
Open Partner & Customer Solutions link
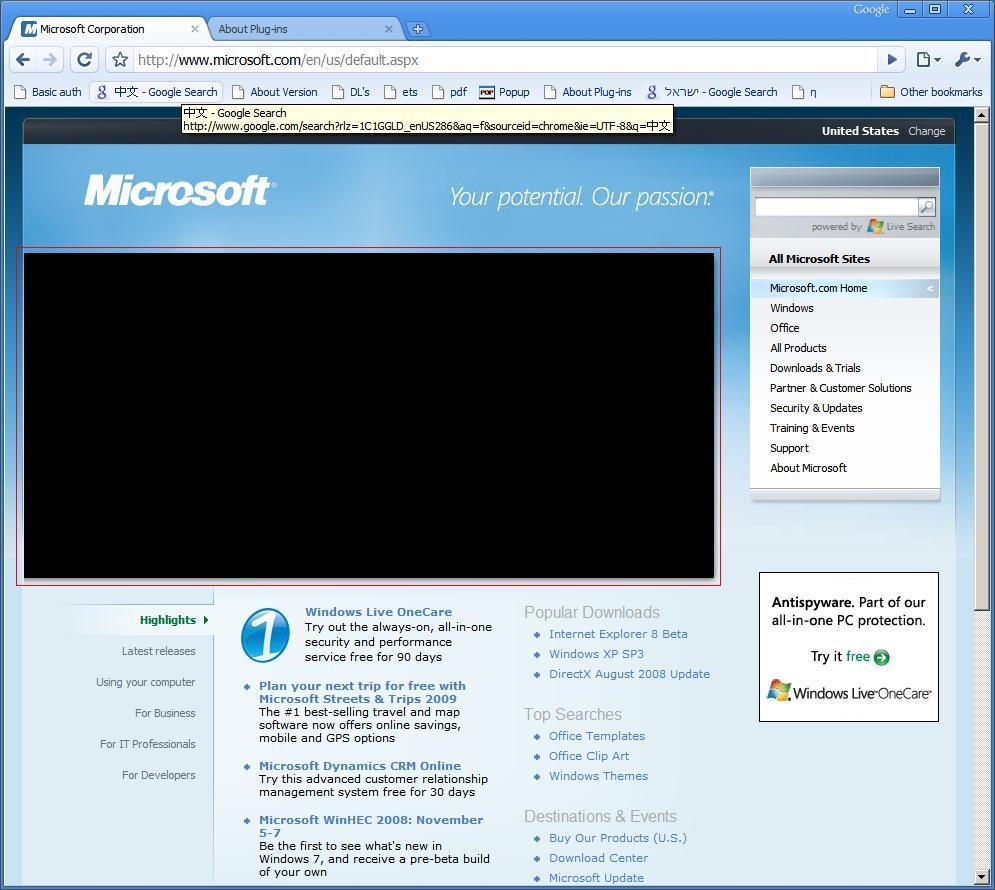tap(840, 388)
